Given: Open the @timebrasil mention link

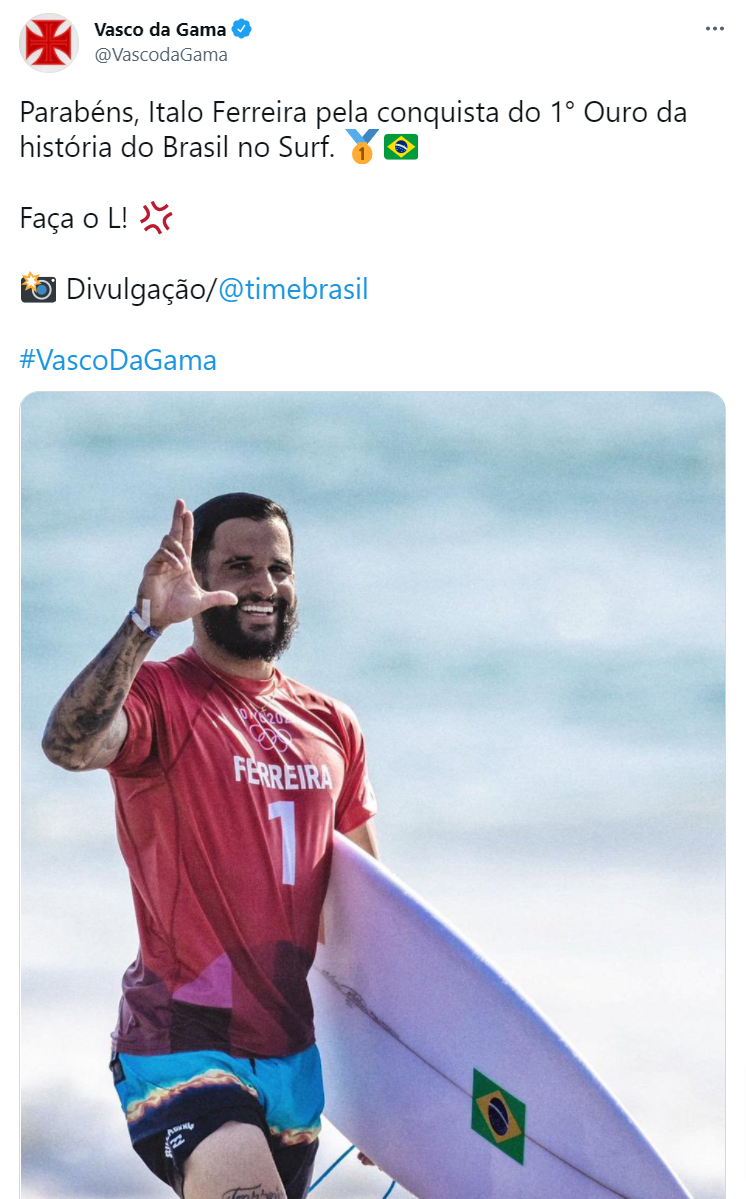Looking at the screenshot, I should [x=293, y=290].
